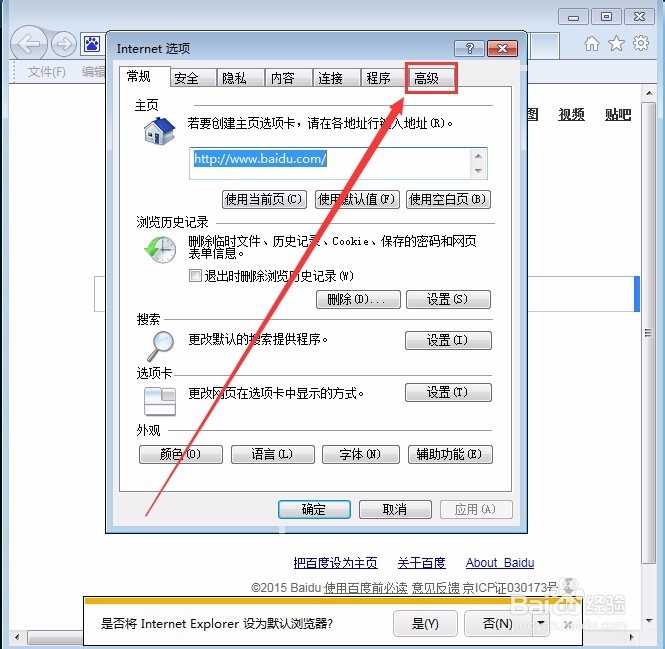Enable delete browsing history on exit checkbox
Viewport: 665px width, 649px height.
click(195, 276)
